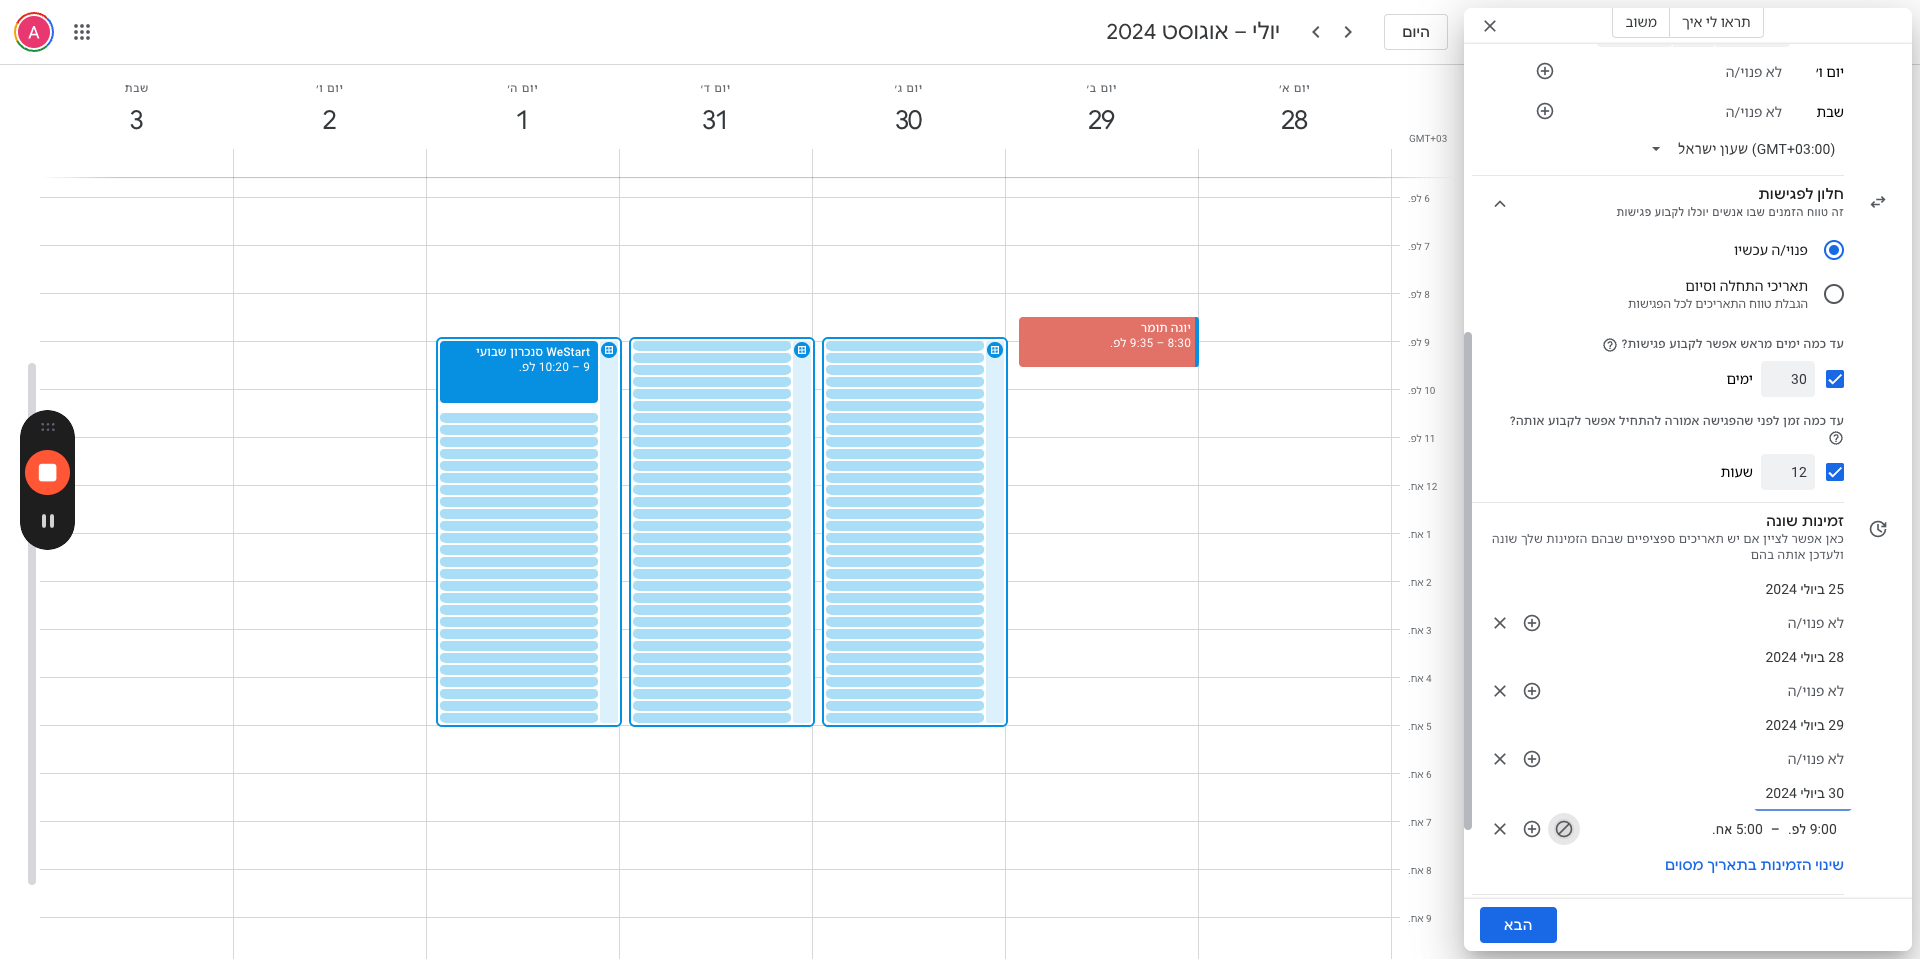Click help icon next to advance days question
This screenshot has width=1920, height=959.
click(1609, 345)
